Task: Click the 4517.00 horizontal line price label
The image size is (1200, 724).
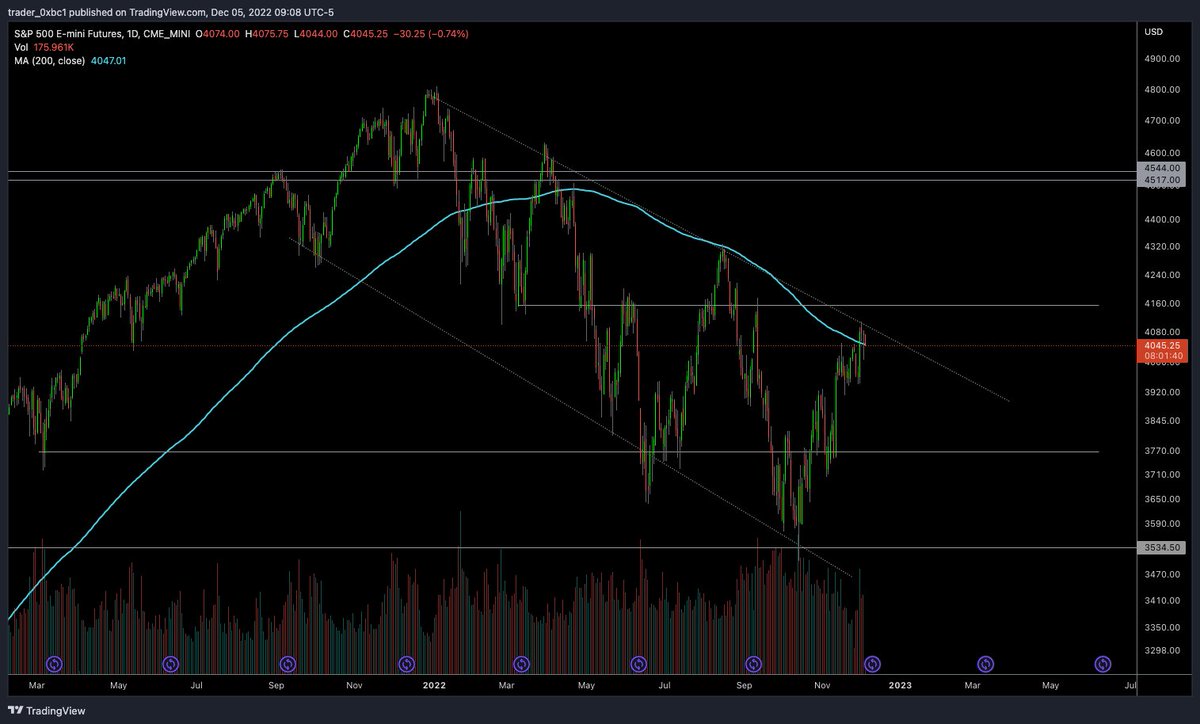Action: pos(1162,180)
